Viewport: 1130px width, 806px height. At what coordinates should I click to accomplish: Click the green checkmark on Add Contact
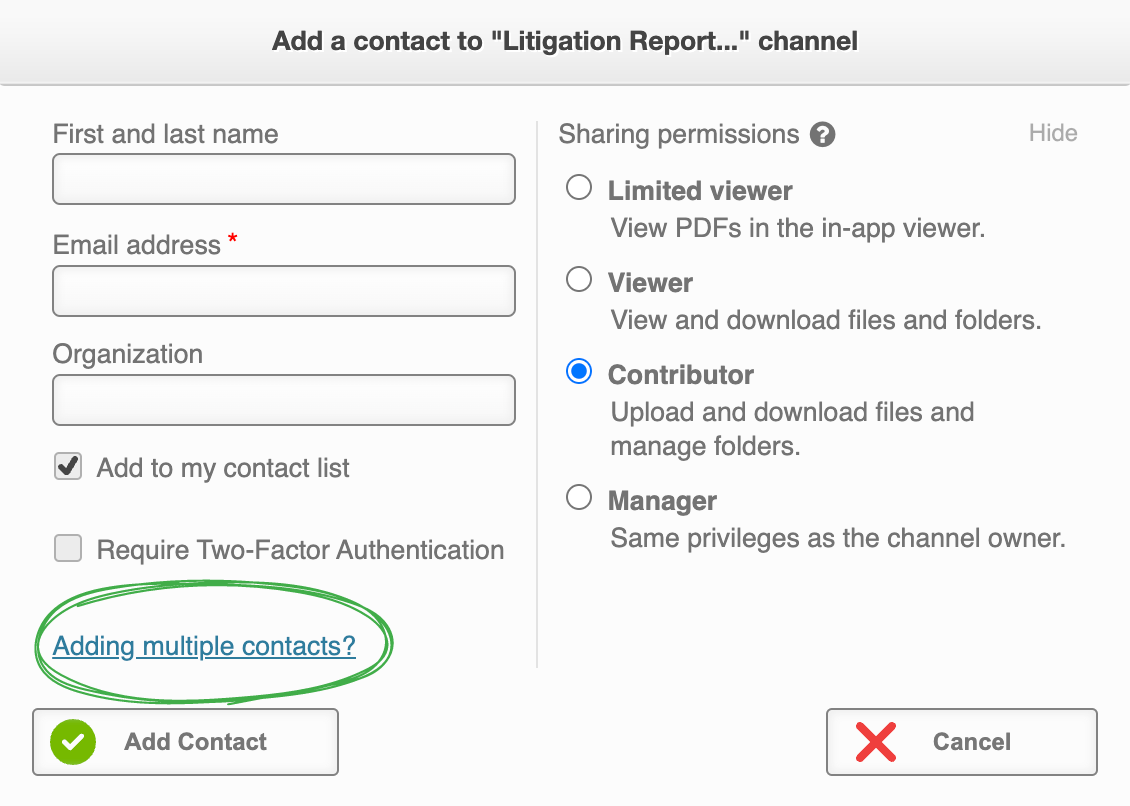(x=71, y=742)
